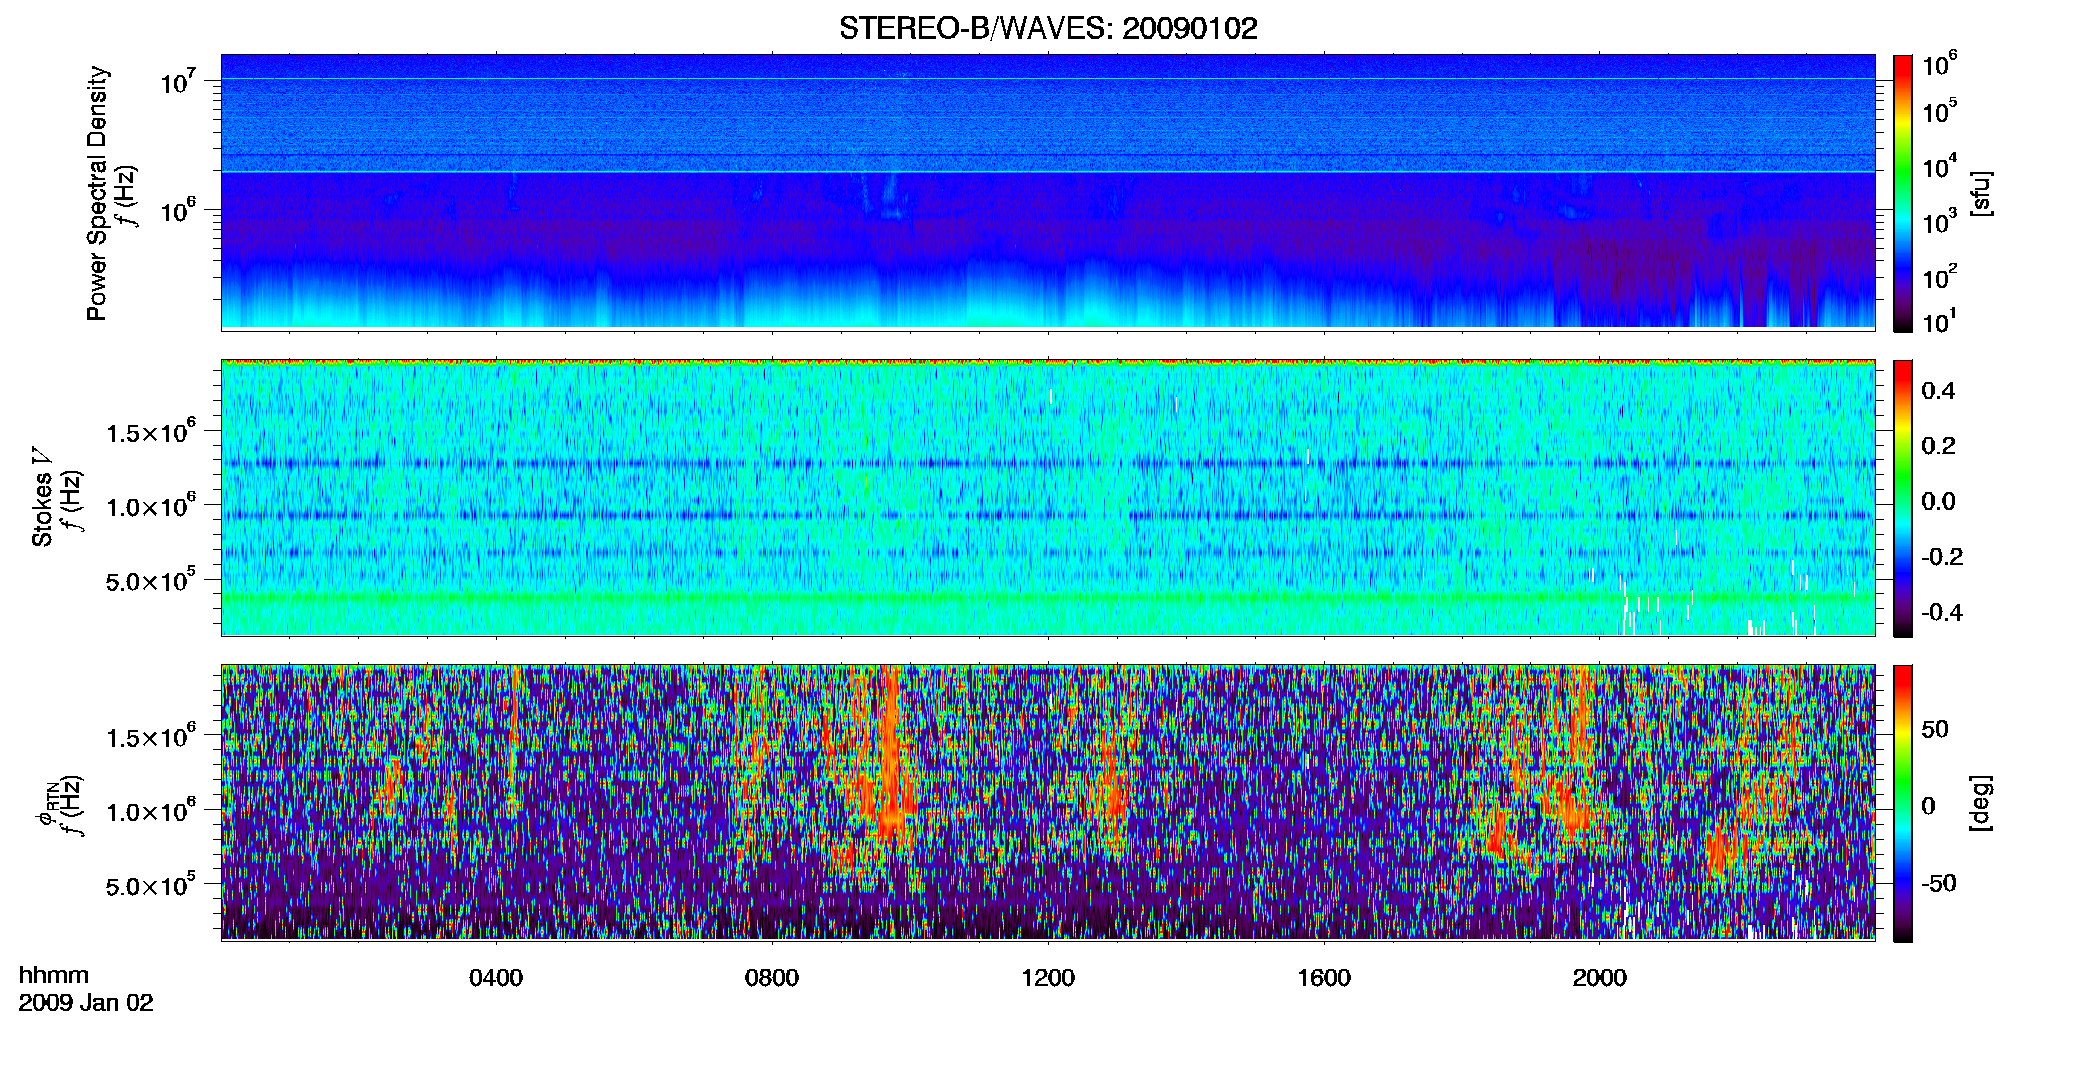Select the phi RTN degree colorbar

(1903, 803)
